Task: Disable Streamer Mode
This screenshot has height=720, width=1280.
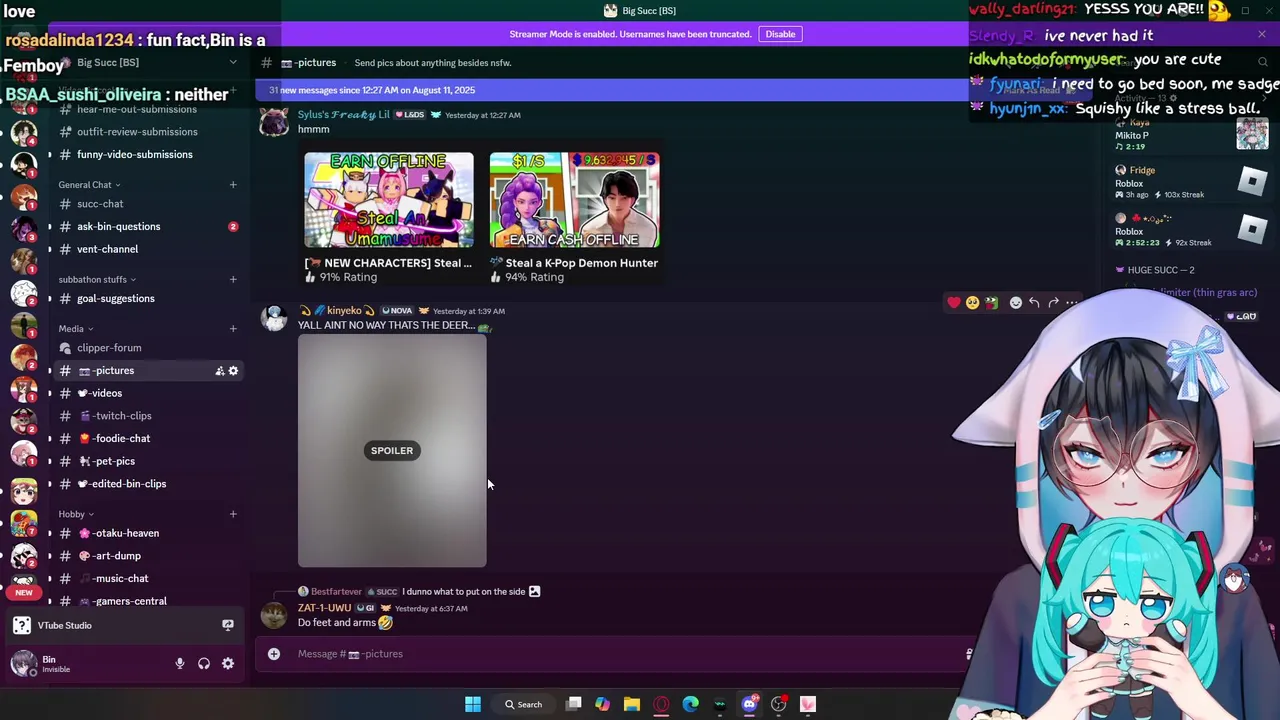Action: coord(780,34)
